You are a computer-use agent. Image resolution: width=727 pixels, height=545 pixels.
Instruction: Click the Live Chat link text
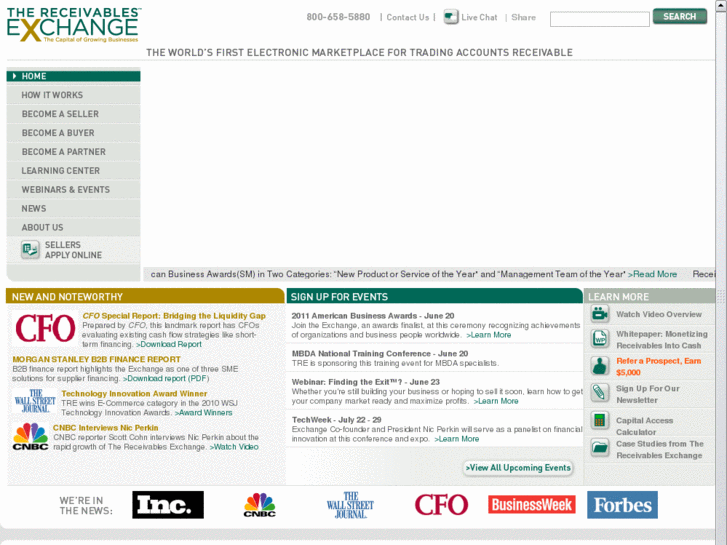(x=479, y=18)
